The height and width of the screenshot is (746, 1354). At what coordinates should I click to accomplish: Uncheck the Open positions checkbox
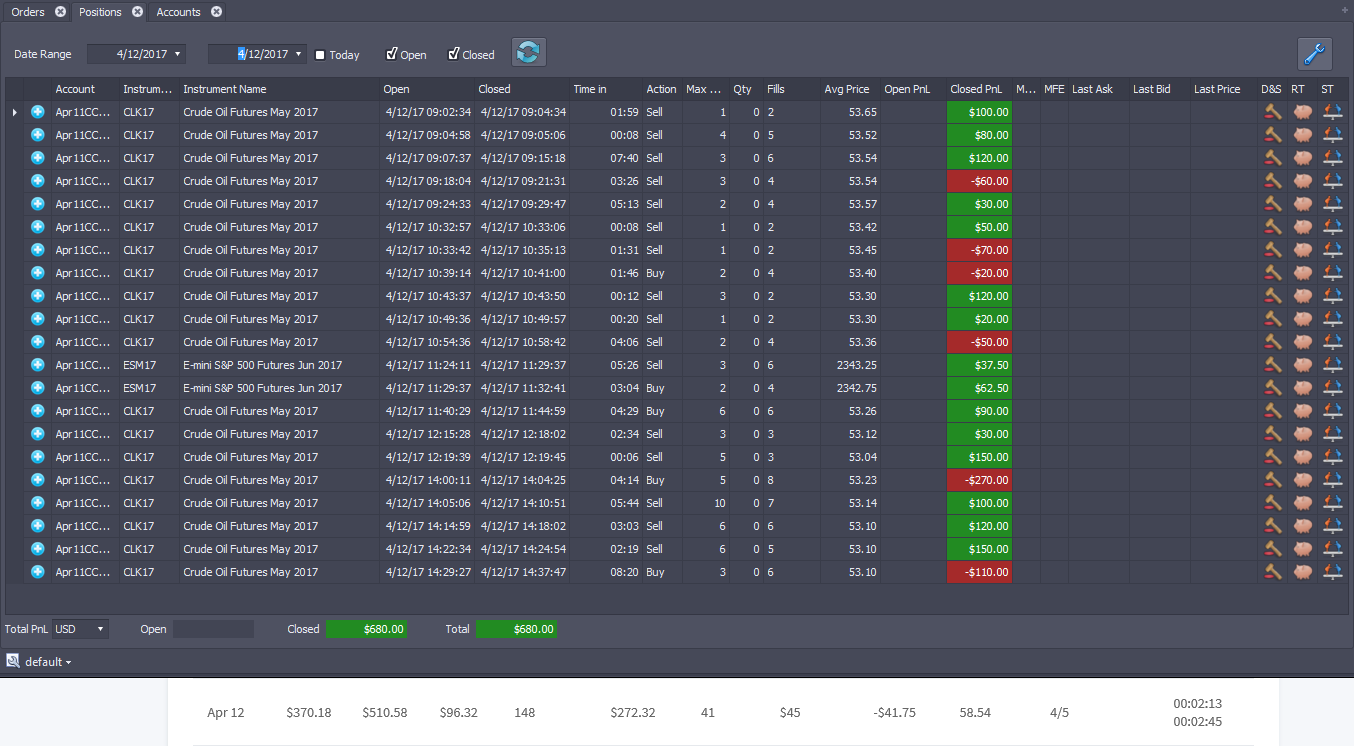392,54
